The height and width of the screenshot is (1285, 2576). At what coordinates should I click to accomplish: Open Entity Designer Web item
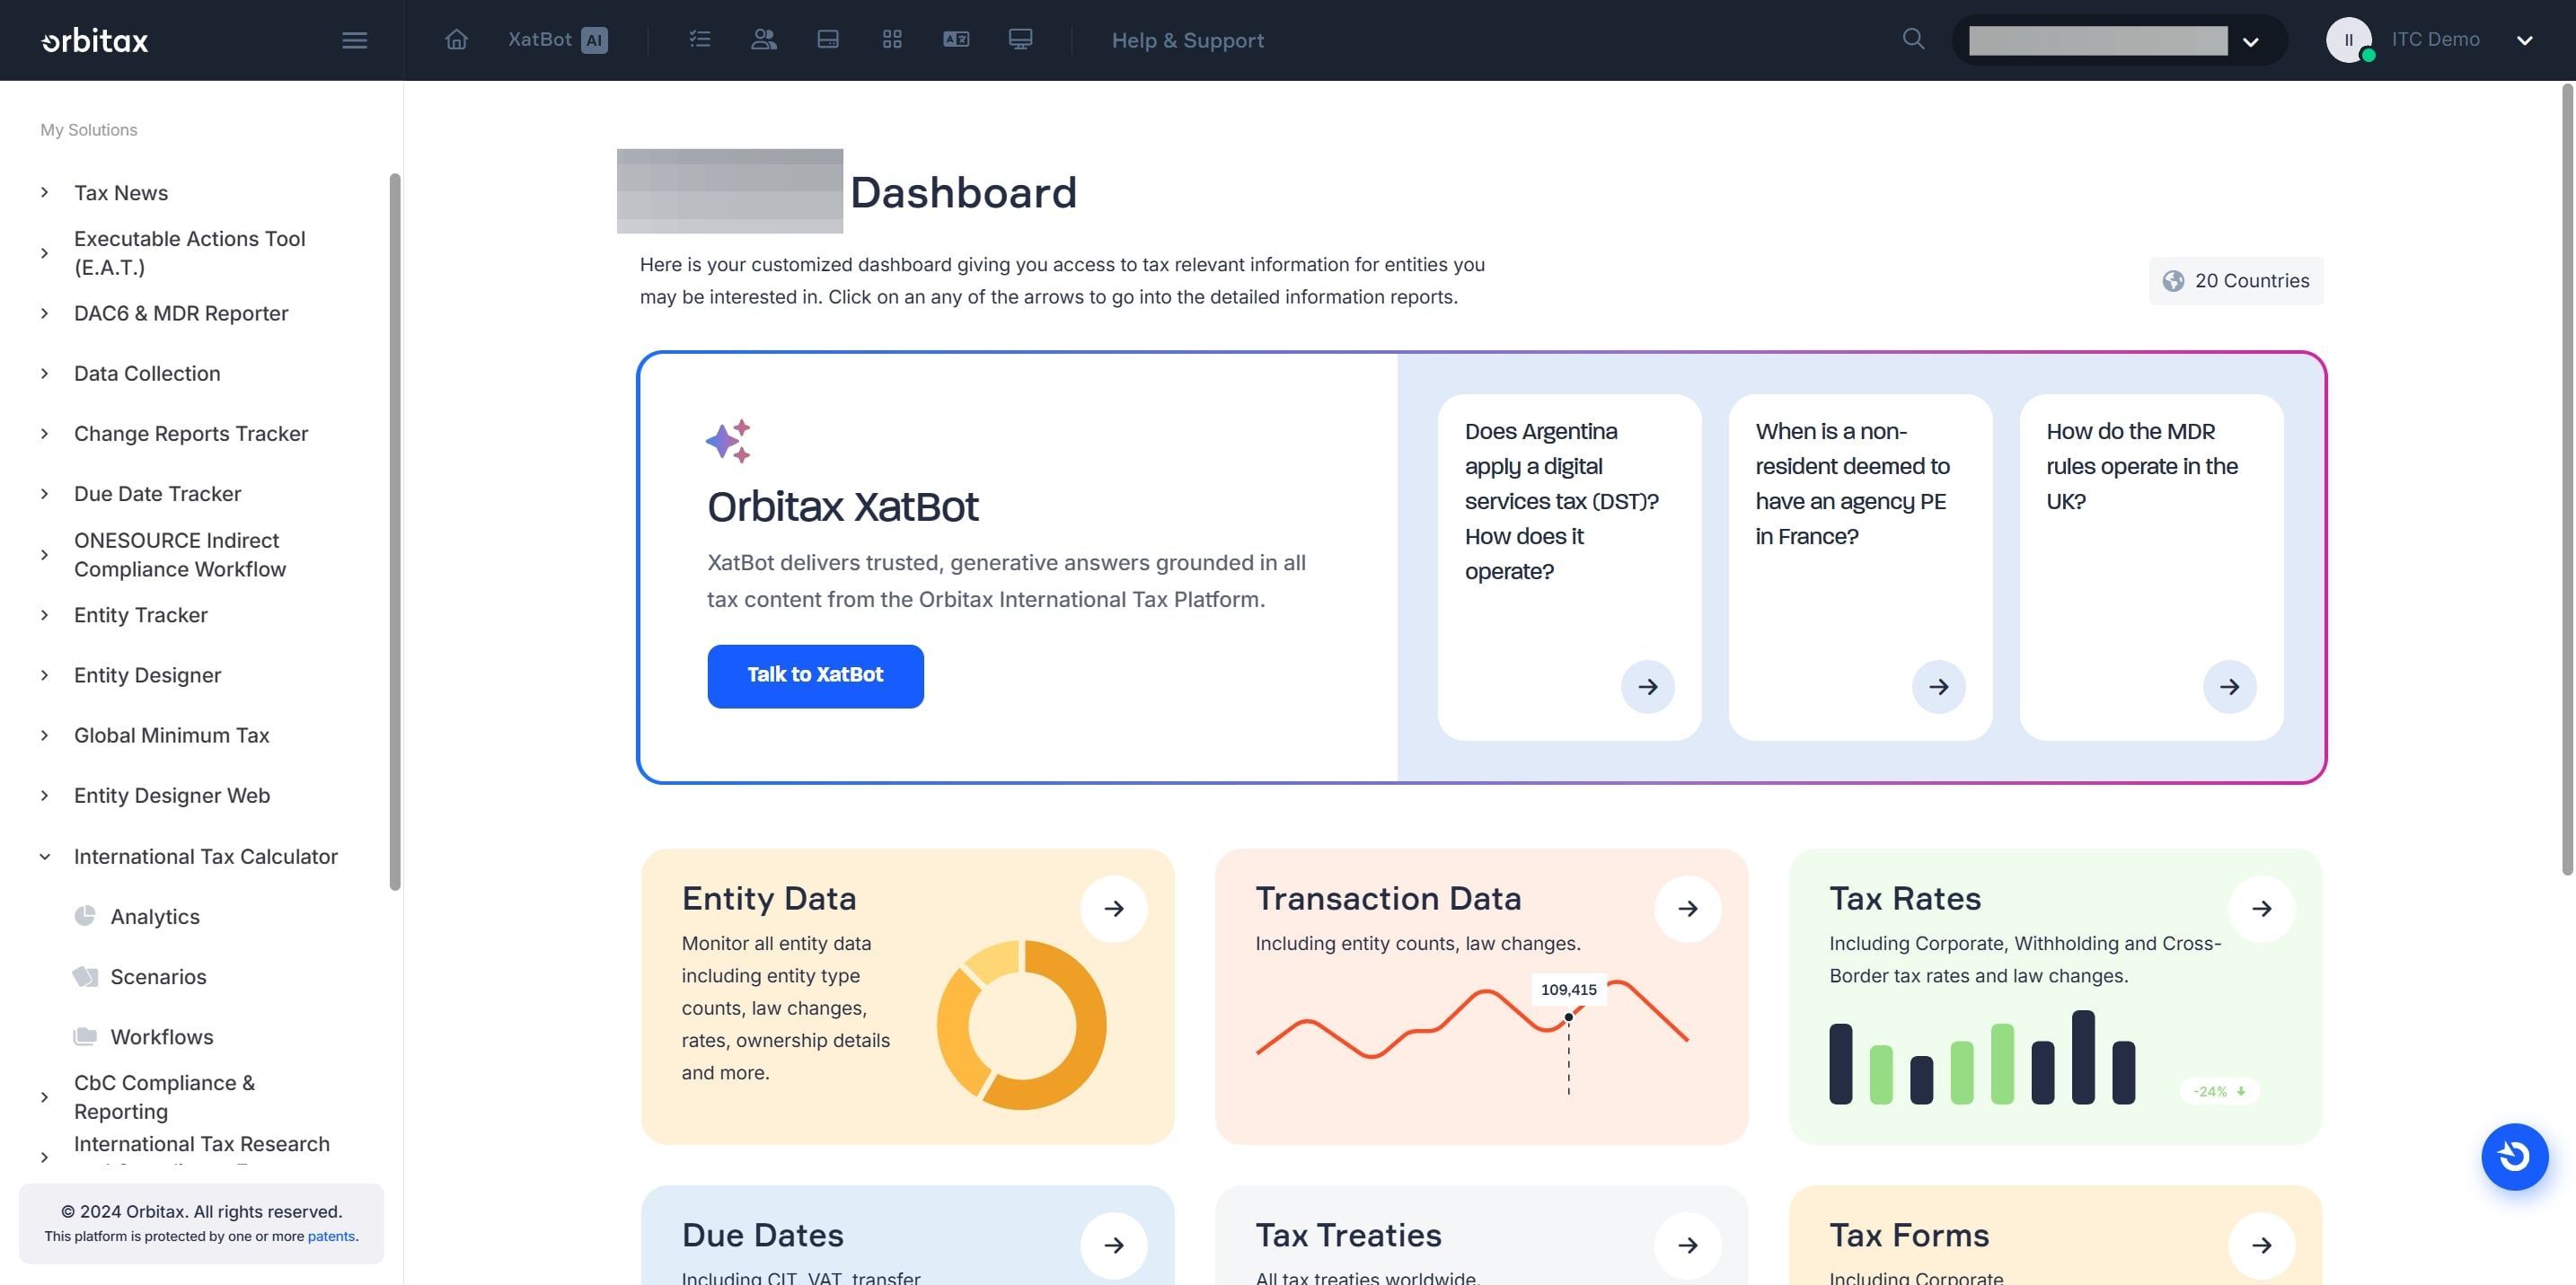coord(171,794)
